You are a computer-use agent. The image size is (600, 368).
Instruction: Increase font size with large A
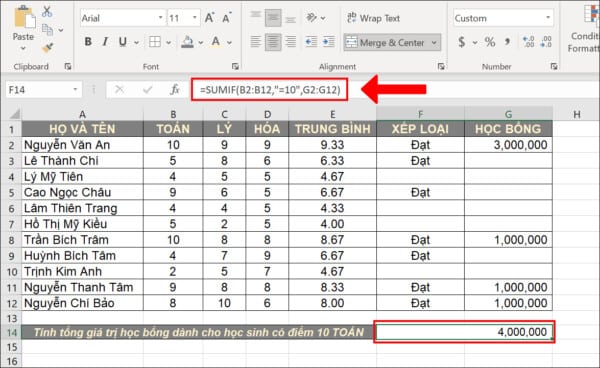tap(209, 18)
